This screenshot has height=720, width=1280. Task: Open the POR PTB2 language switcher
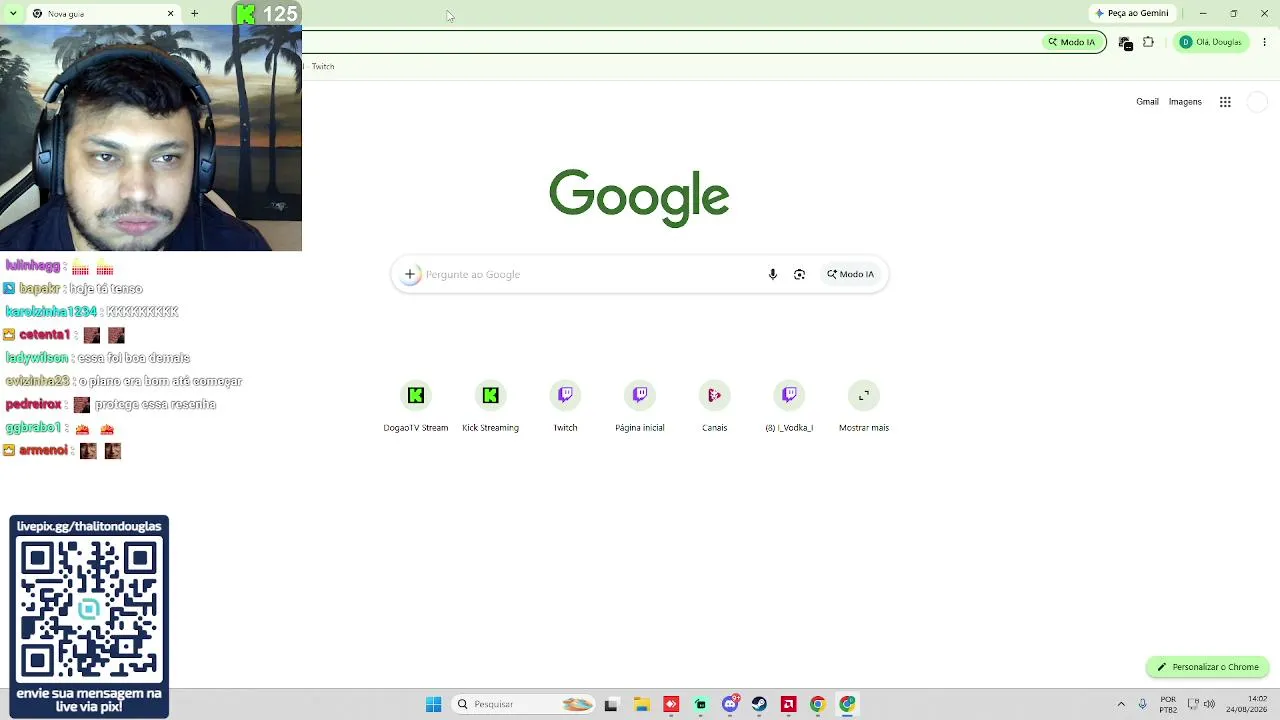[x=1168, y=704]
